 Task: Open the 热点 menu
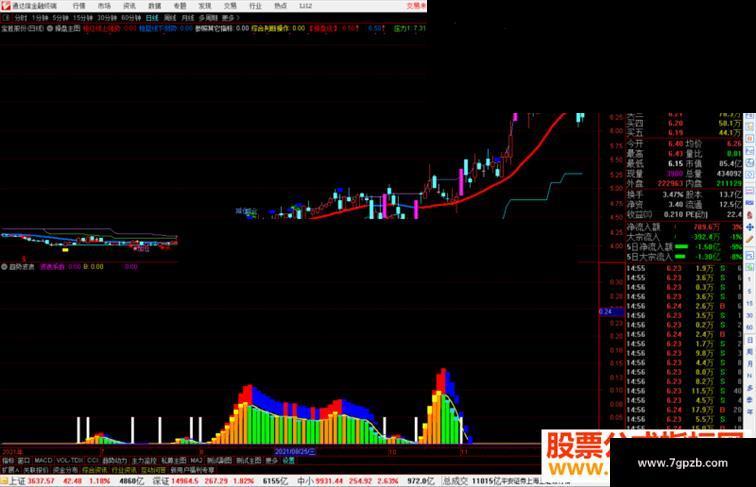(280, 6)
